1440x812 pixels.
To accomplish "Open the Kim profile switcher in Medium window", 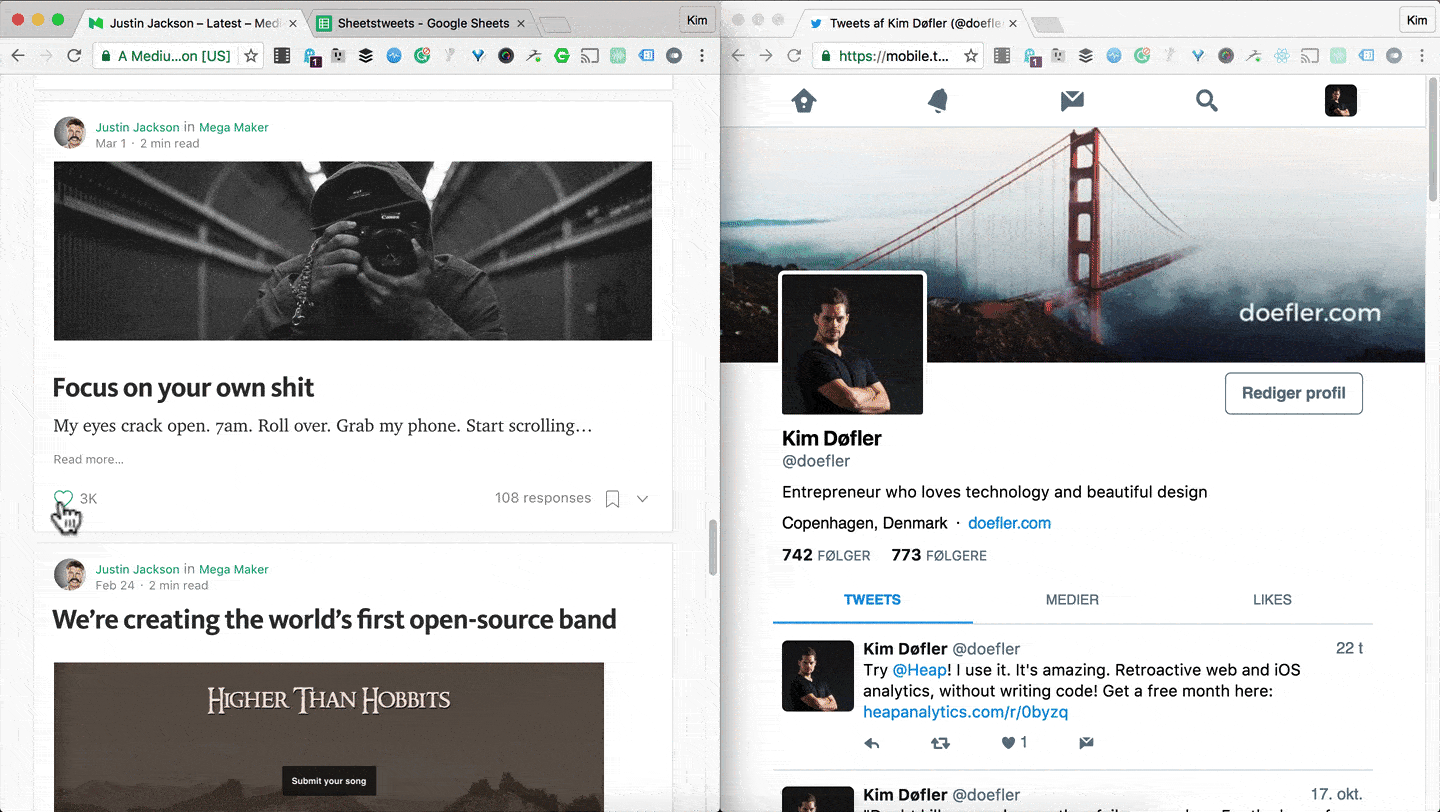I will (697, 20).
